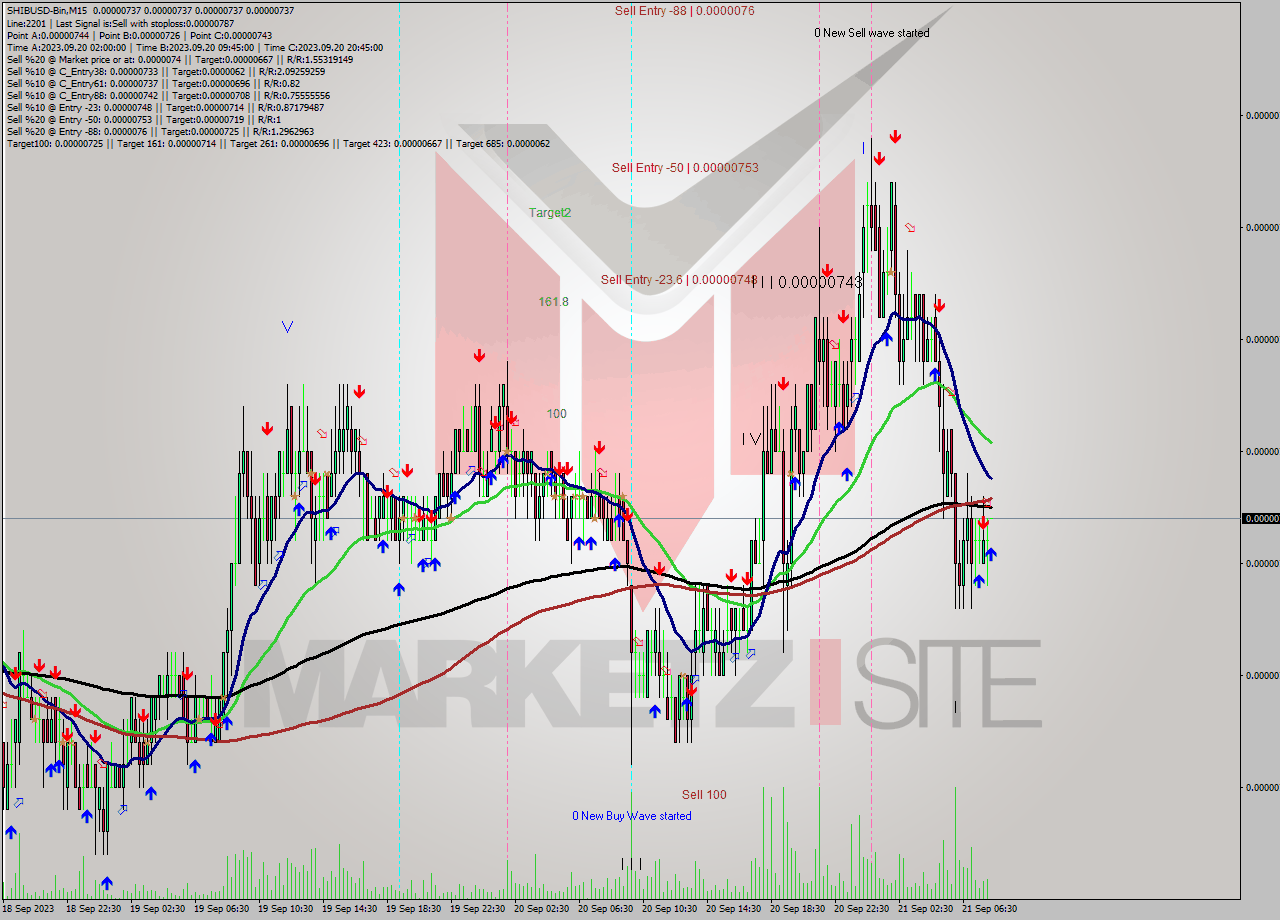Click the 'Sell %20 @ Entry -88' row
Image resolution: width=1280 pixels, height=920 pixels.
coord(160,131)
